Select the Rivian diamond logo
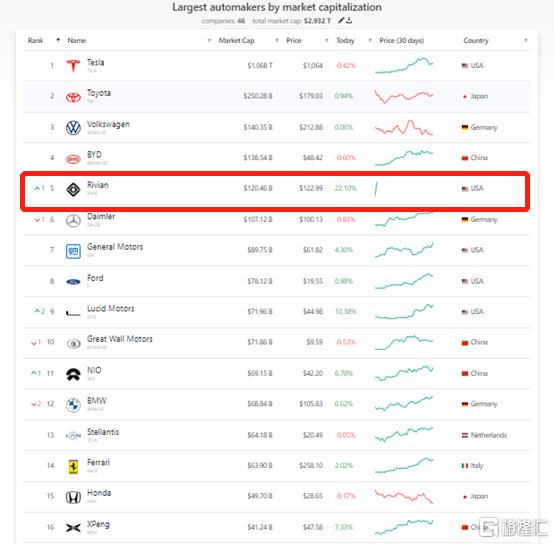 [x=73, y=190]
